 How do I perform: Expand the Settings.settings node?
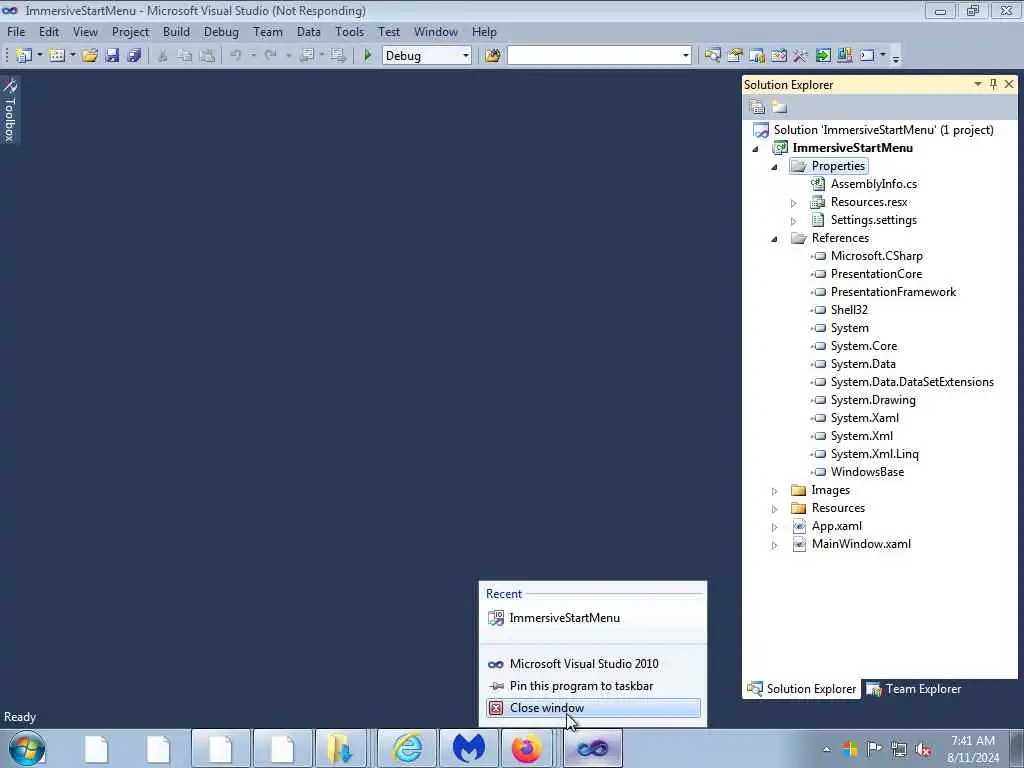coord(793,221)
